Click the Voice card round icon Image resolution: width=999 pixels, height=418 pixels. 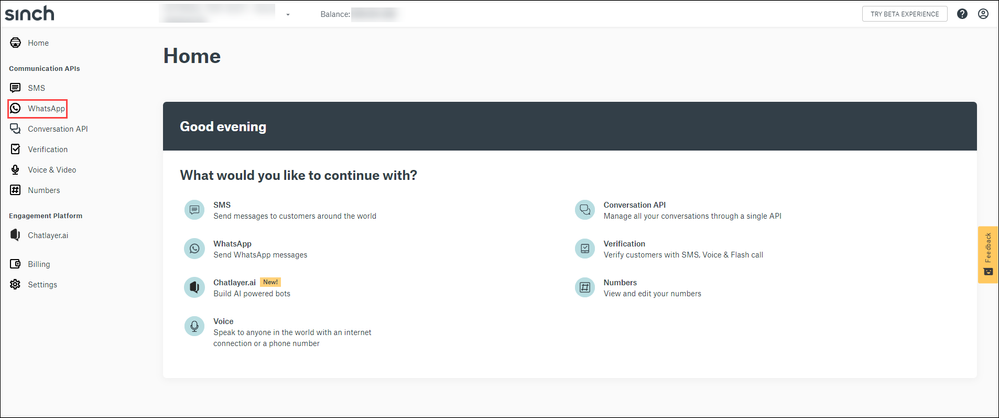pos(194,326)
